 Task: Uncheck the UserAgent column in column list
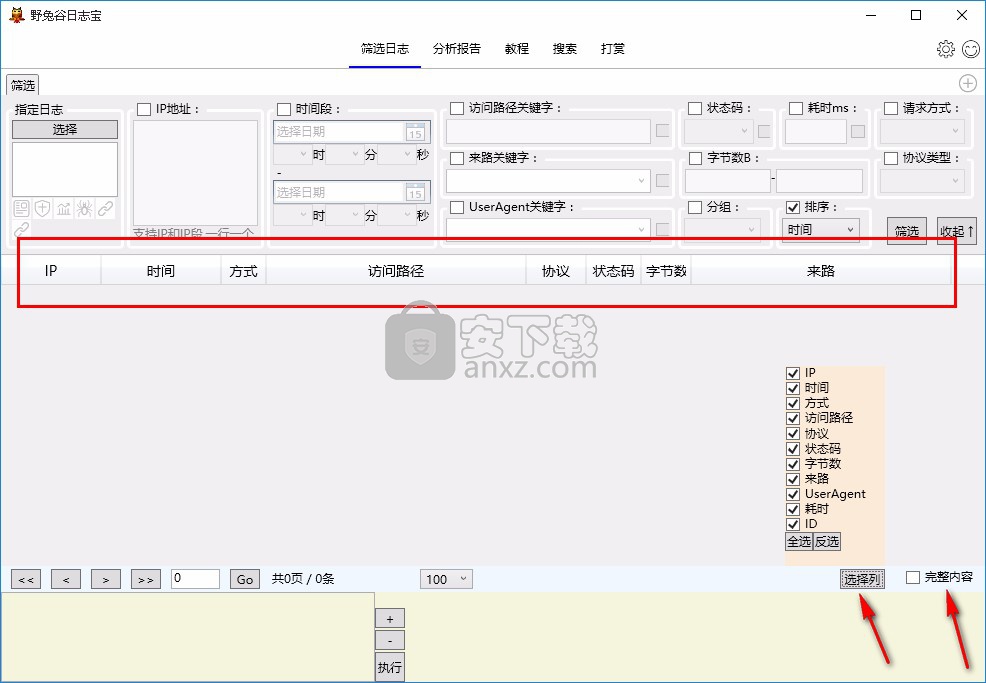793,494
